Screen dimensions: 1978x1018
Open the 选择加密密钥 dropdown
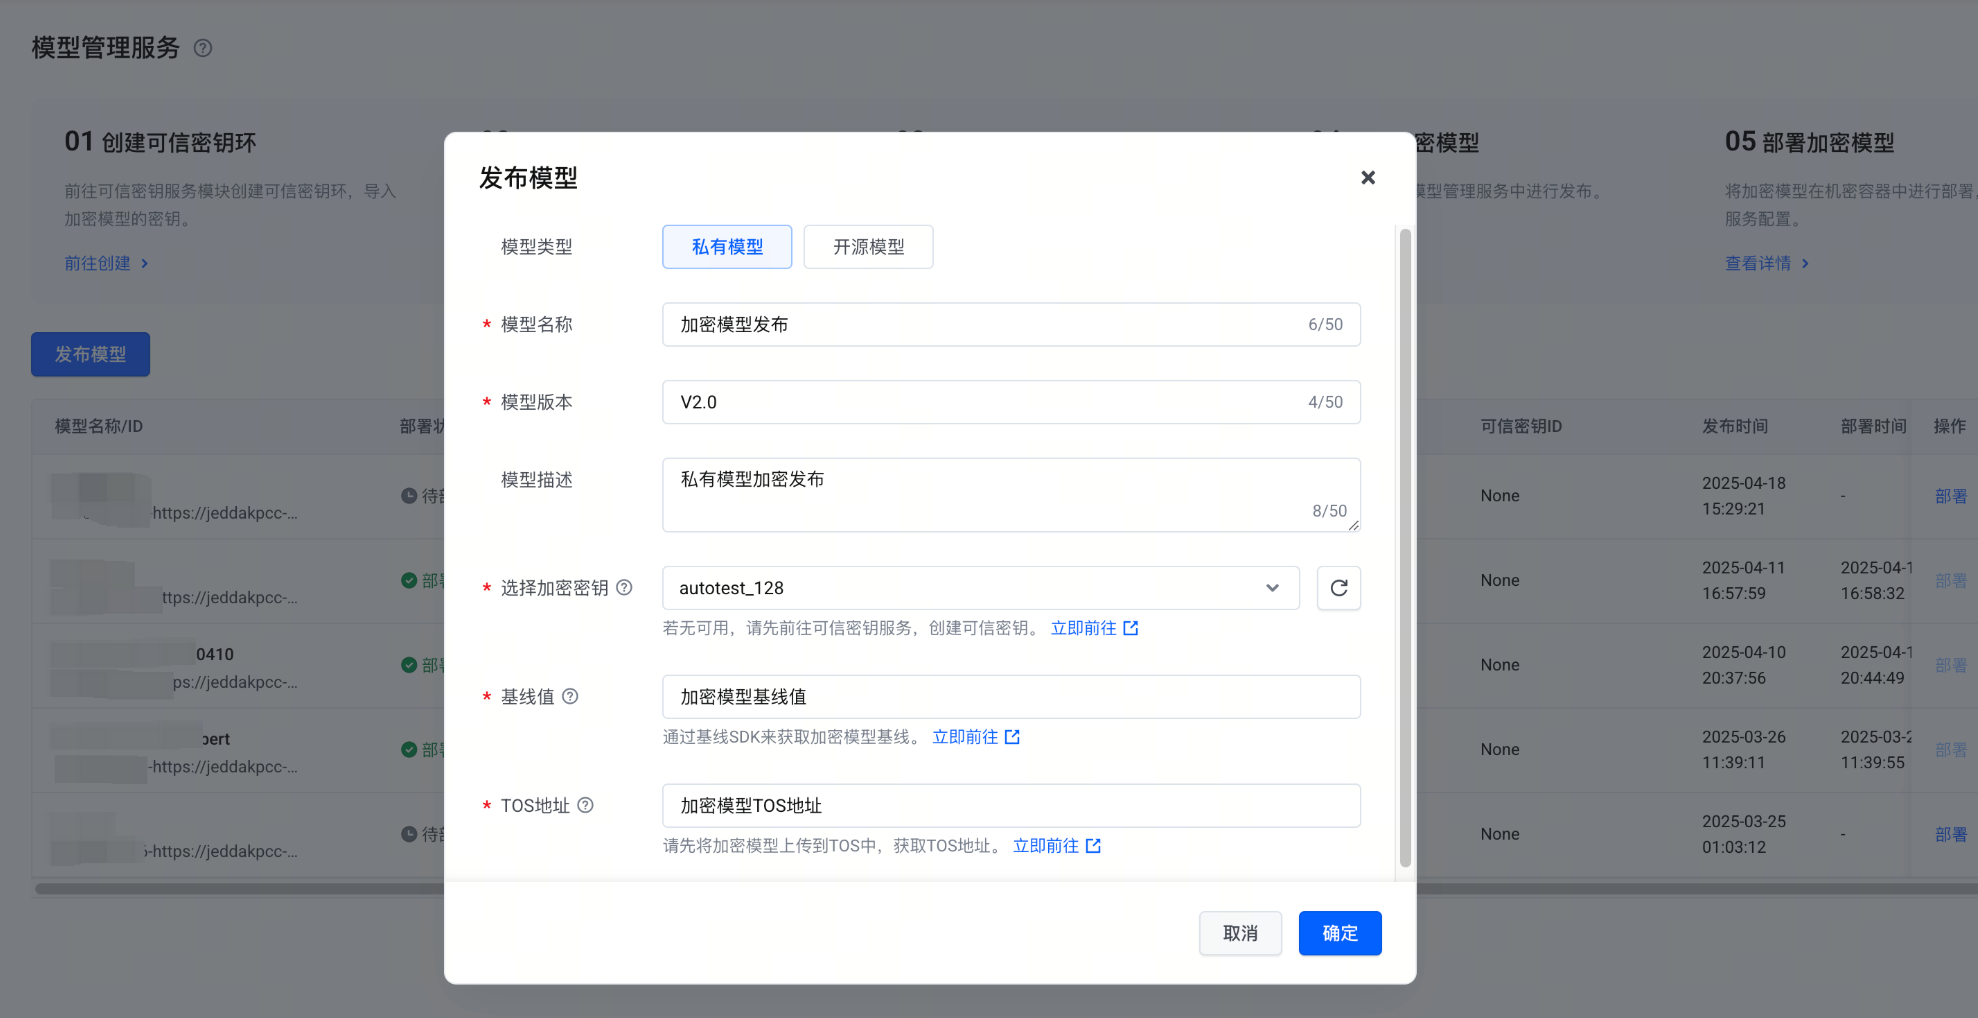[x=981, y=588]
